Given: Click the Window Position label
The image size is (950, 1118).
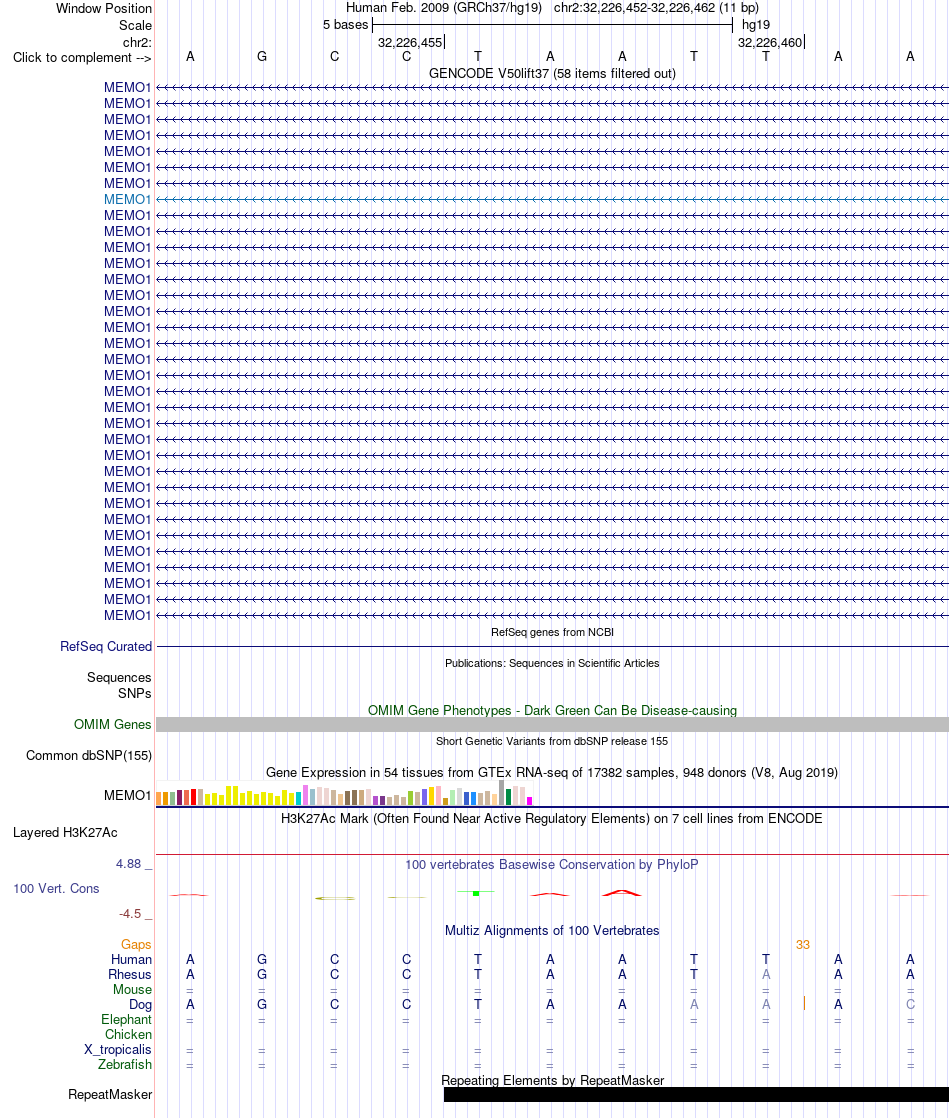Looking at the screenshot, I should pos(104,9).
